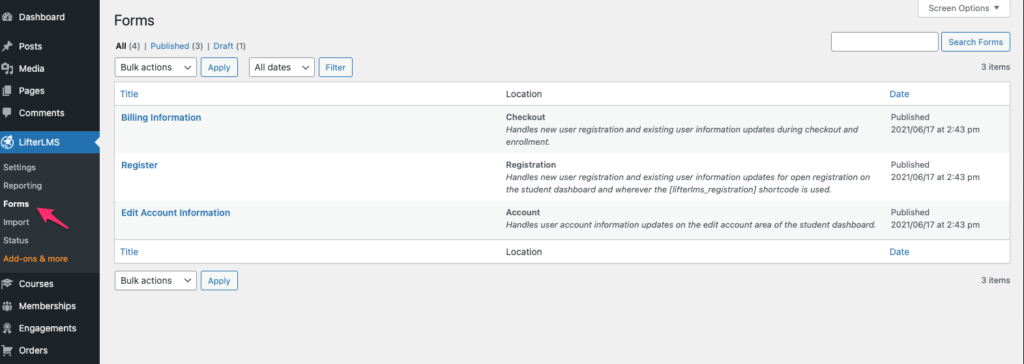This screenshot has width=1024, height=364.
Task: Click the Comments speech bubble icon
Action: [7, 112]
